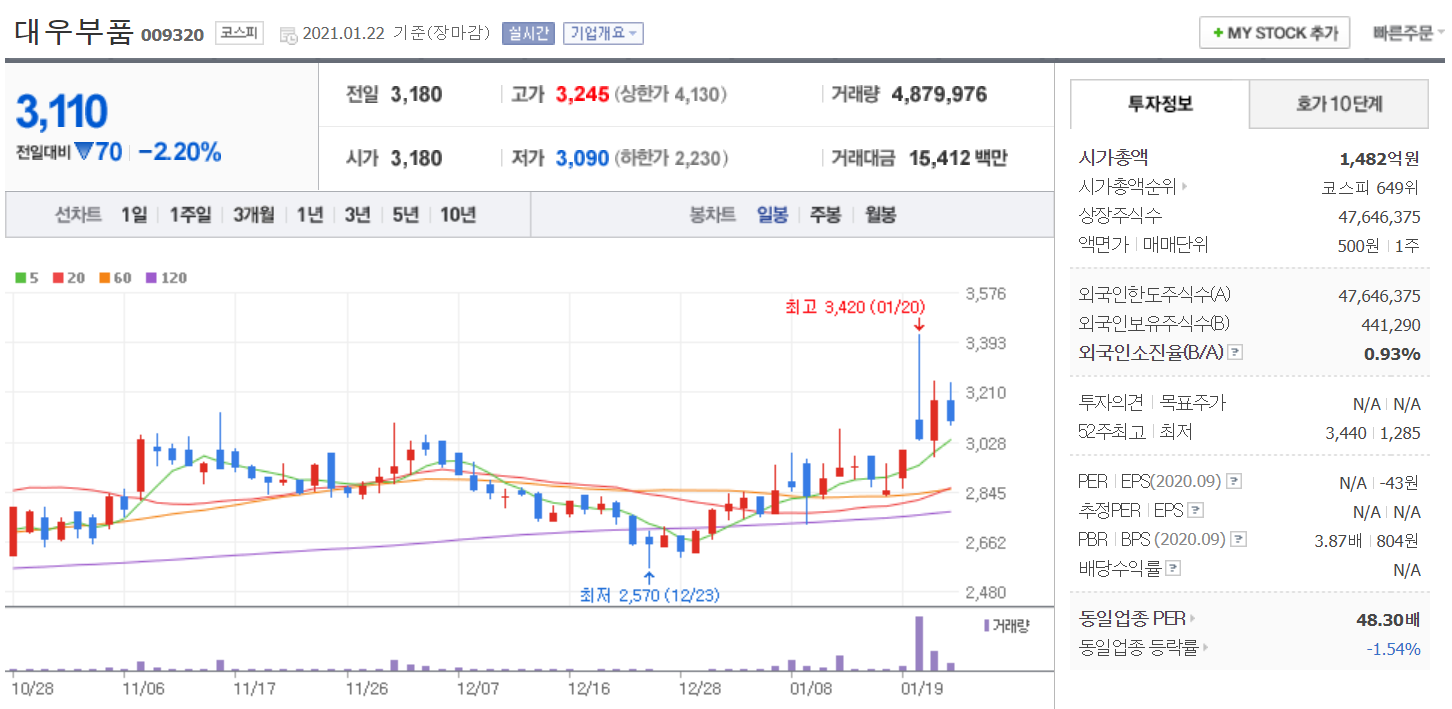Open the 동일업종 PER link
This screenshot has height=709, width=1452.
point(1137,619)
